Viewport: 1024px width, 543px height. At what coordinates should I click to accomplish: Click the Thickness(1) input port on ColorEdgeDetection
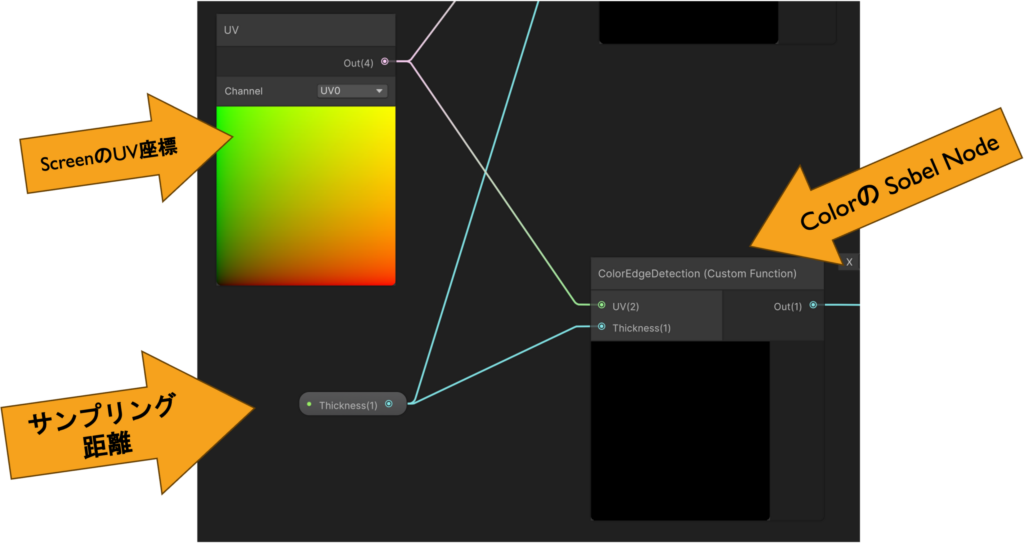[x=601, y=327]
